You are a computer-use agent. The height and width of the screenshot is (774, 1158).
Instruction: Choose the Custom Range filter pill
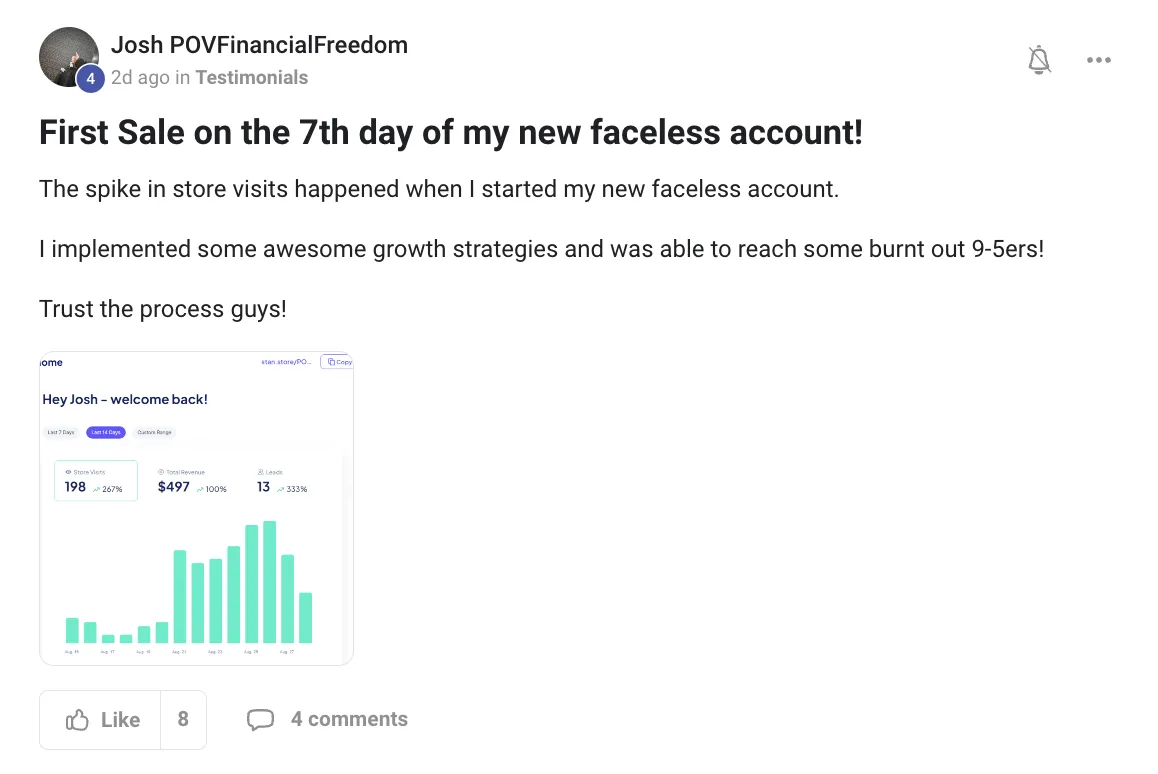154,433
